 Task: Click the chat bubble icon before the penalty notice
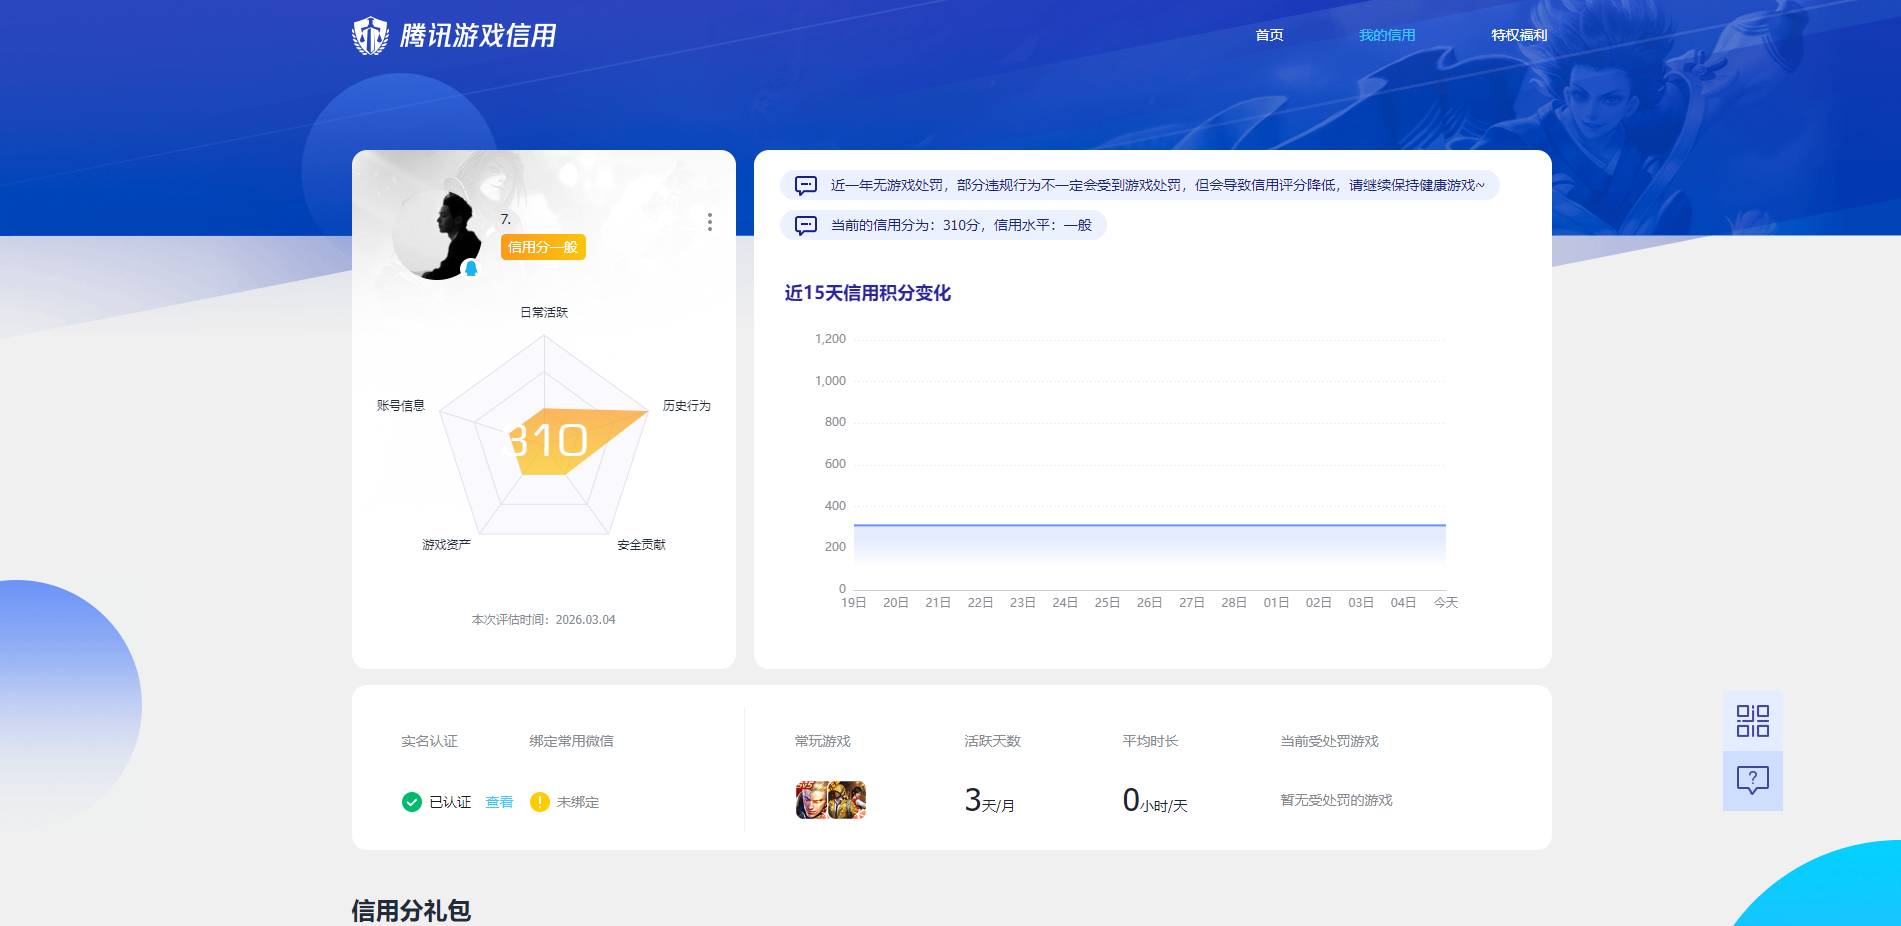803,185
